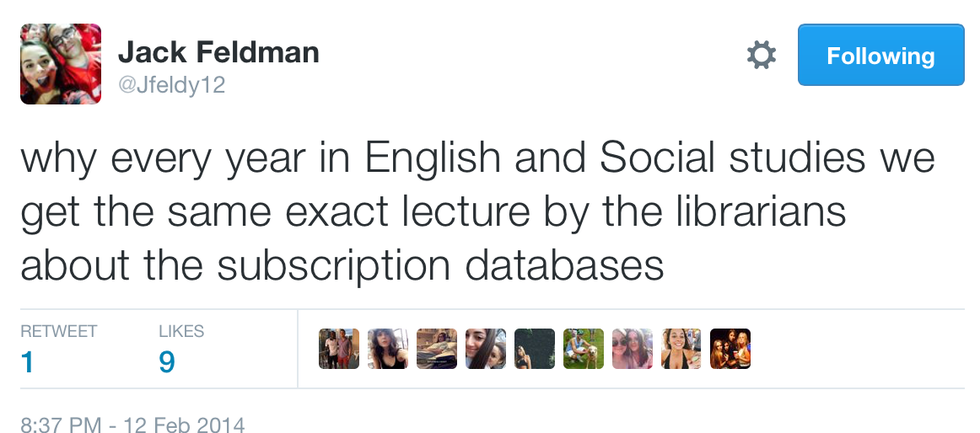This screenshot has height=433, width=980.
Task: Click the Following button to unfollow
Action: (x=880, y=56)
